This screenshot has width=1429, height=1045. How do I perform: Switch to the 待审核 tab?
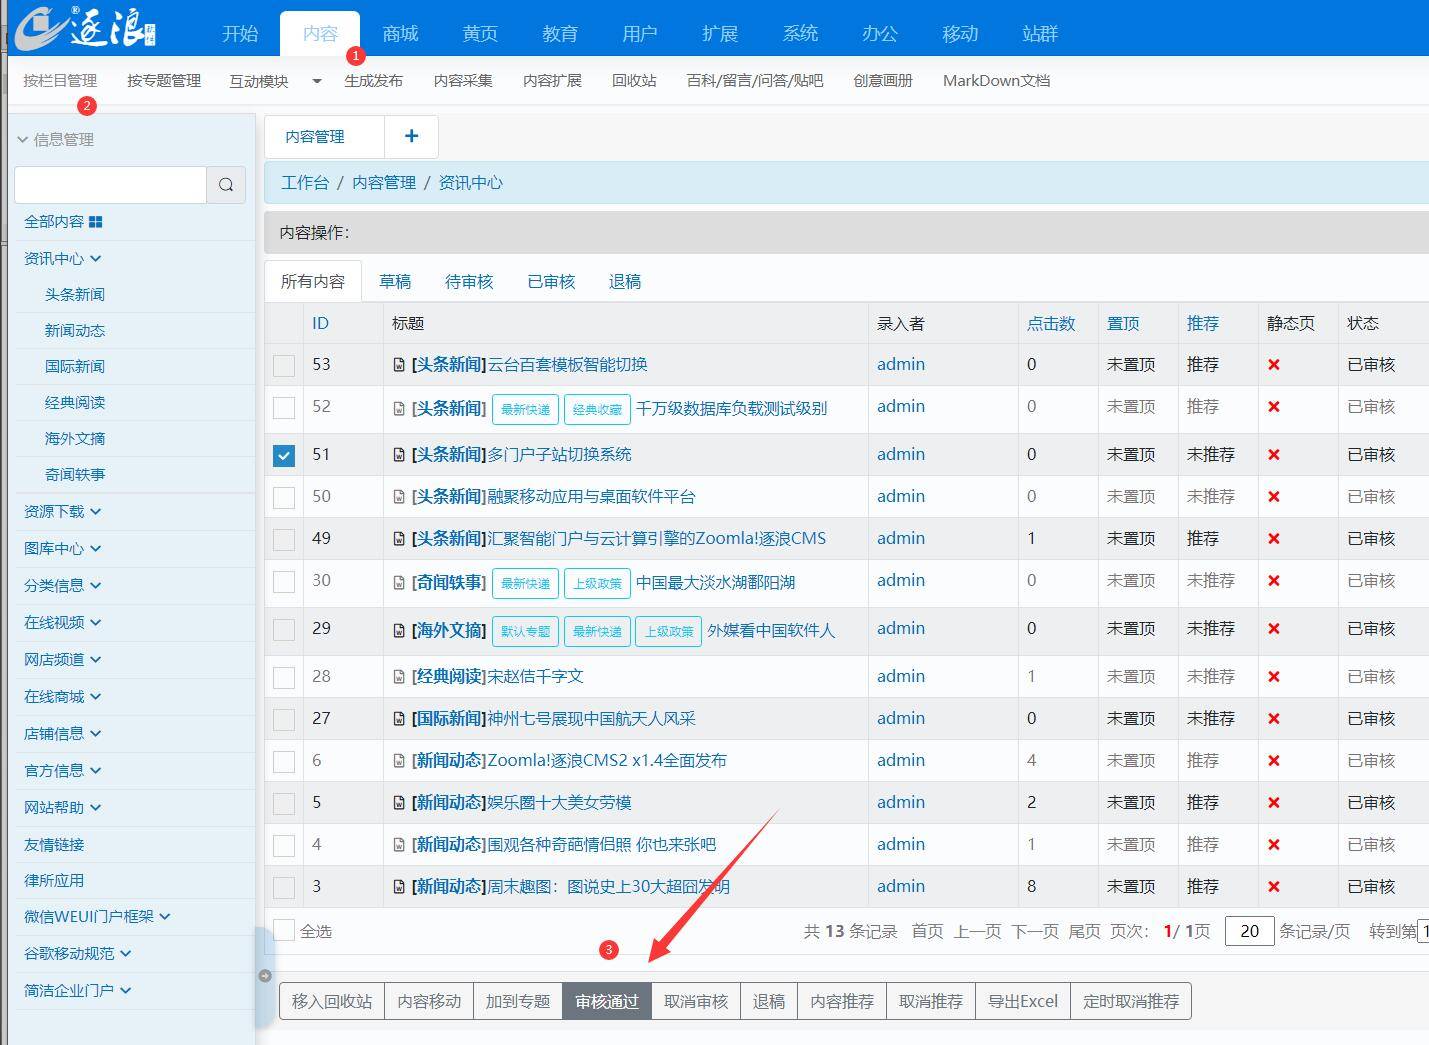(469, 282)
